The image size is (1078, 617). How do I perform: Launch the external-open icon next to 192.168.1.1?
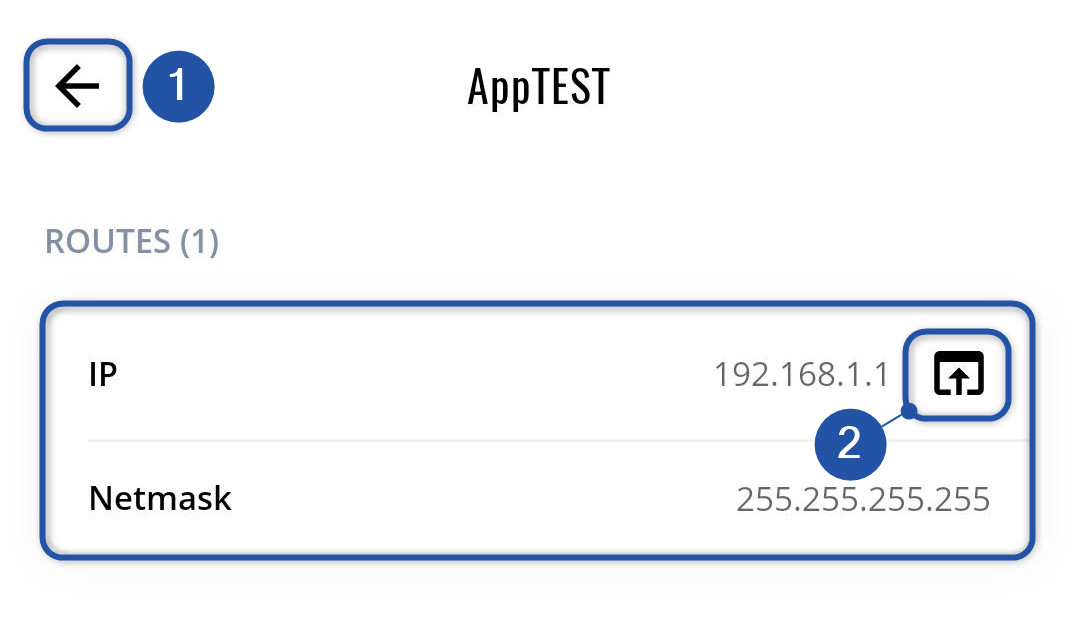pos(958,374)
